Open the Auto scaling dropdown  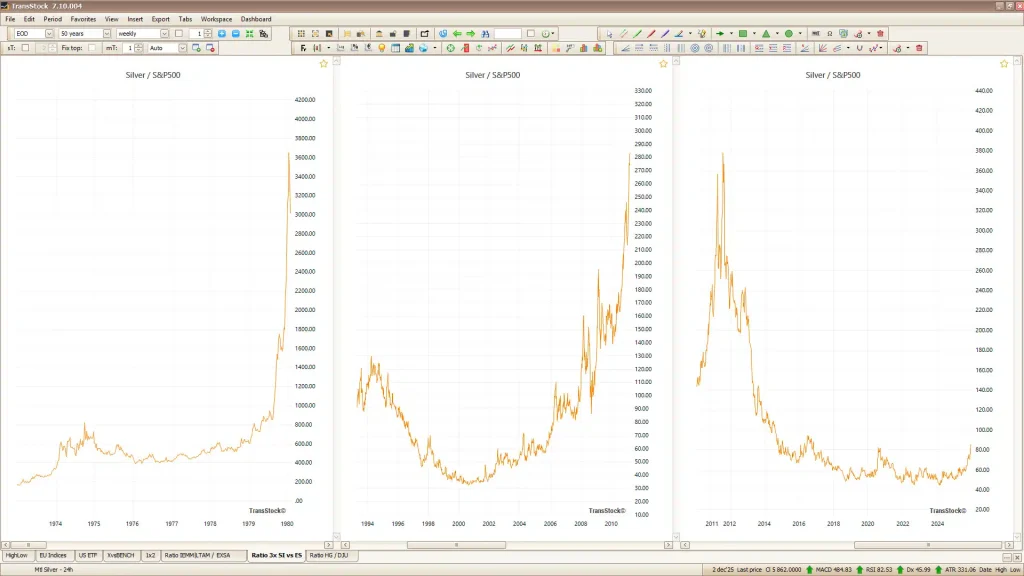pyautogui.click(x=184, y=47)
